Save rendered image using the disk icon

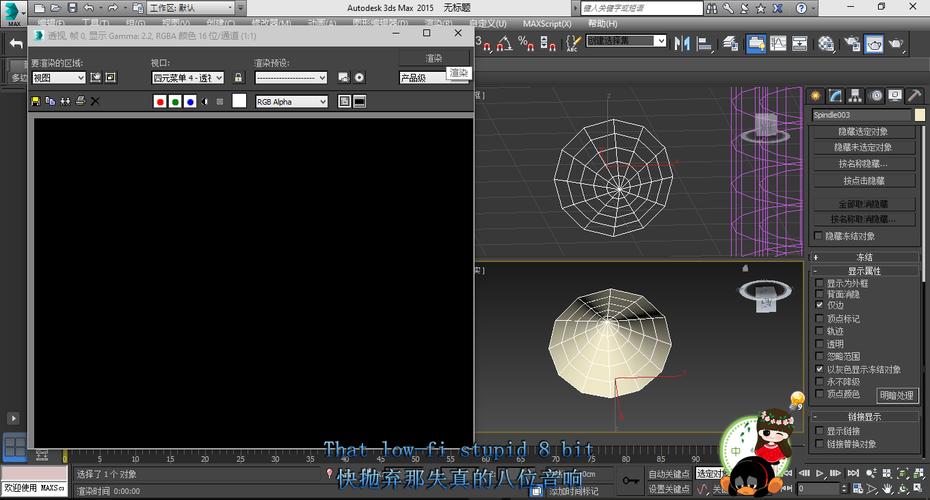(37, 101)
